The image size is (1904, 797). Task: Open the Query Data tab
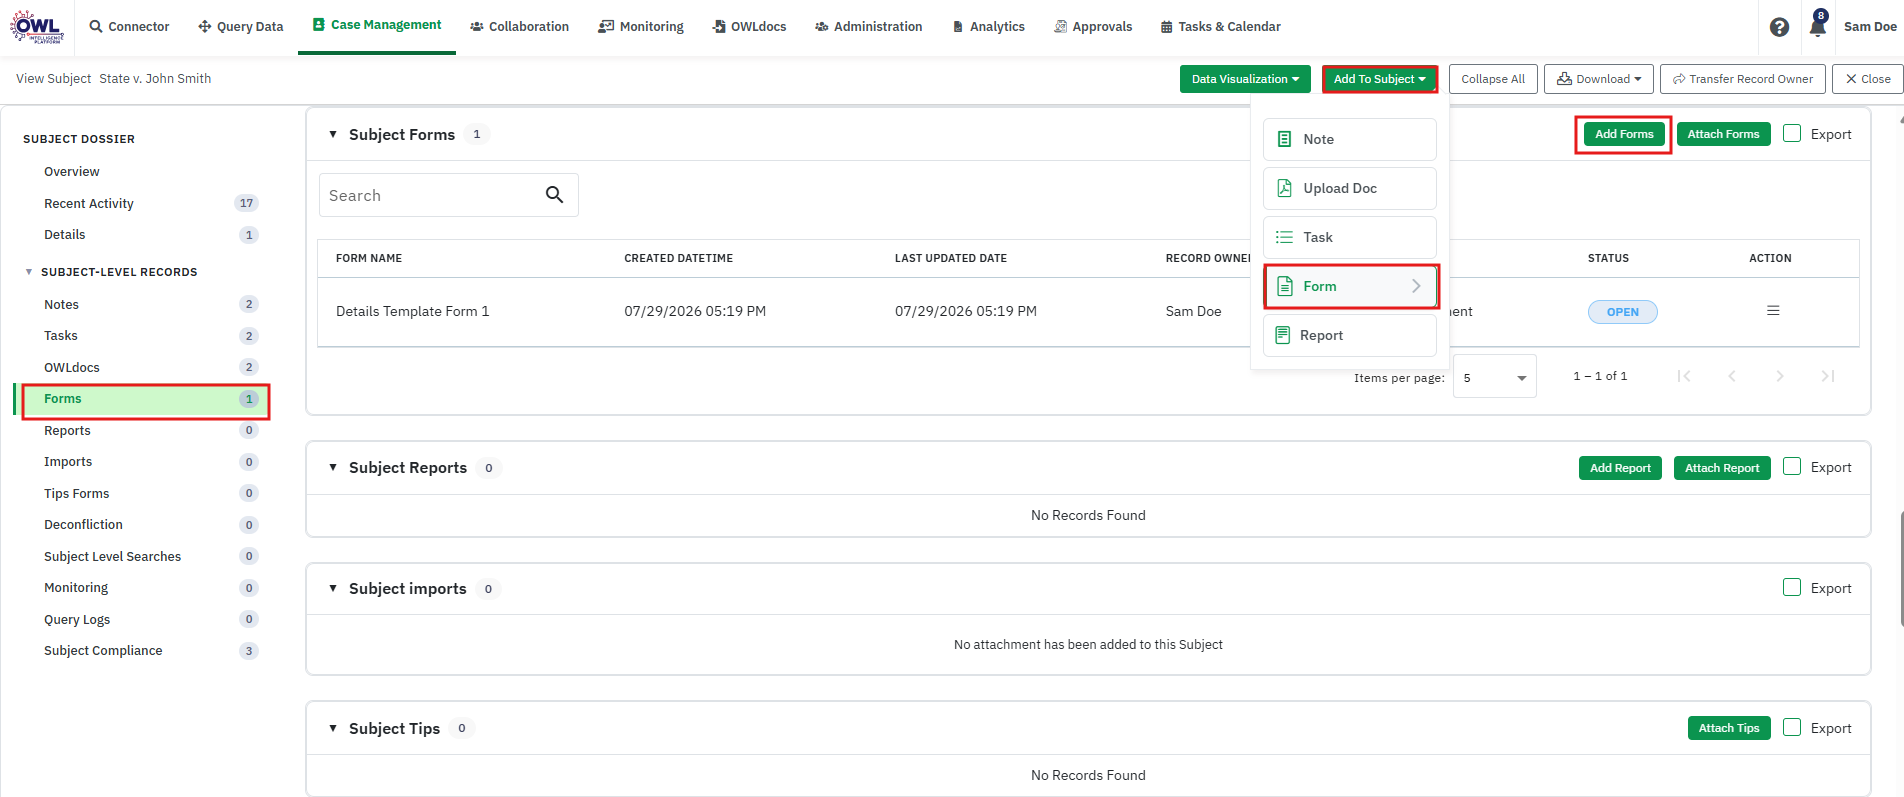pos(240,27)
